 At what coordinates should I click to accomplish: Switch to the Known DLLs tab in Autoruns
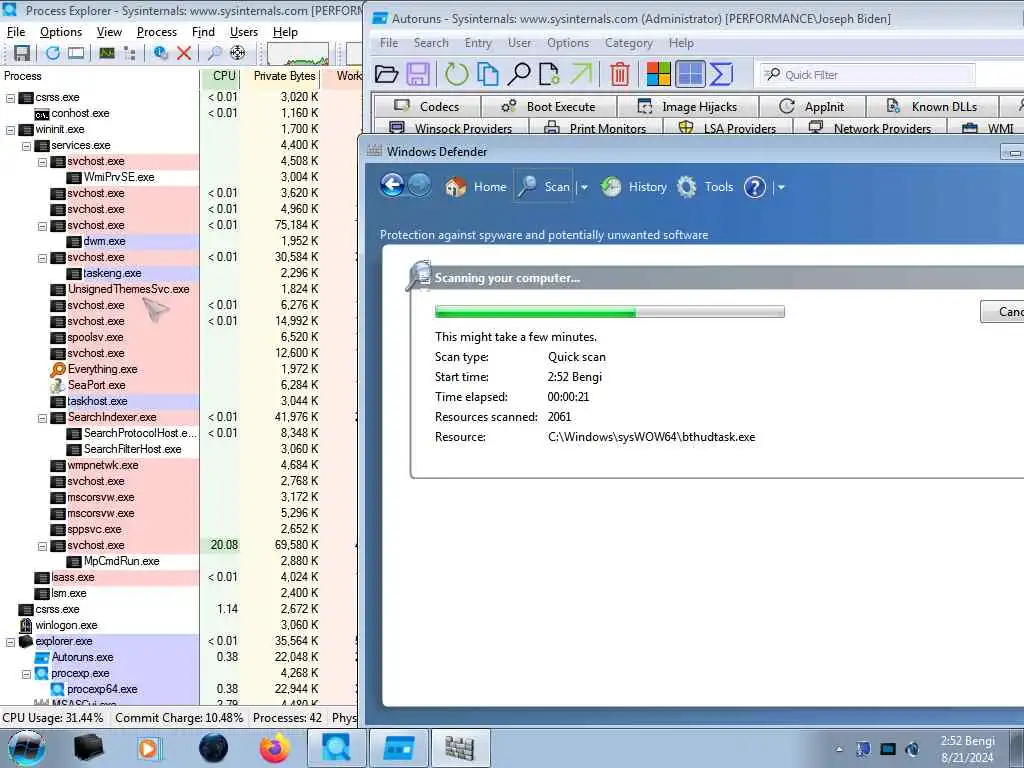pyautogui.click(x=932, y=106)
